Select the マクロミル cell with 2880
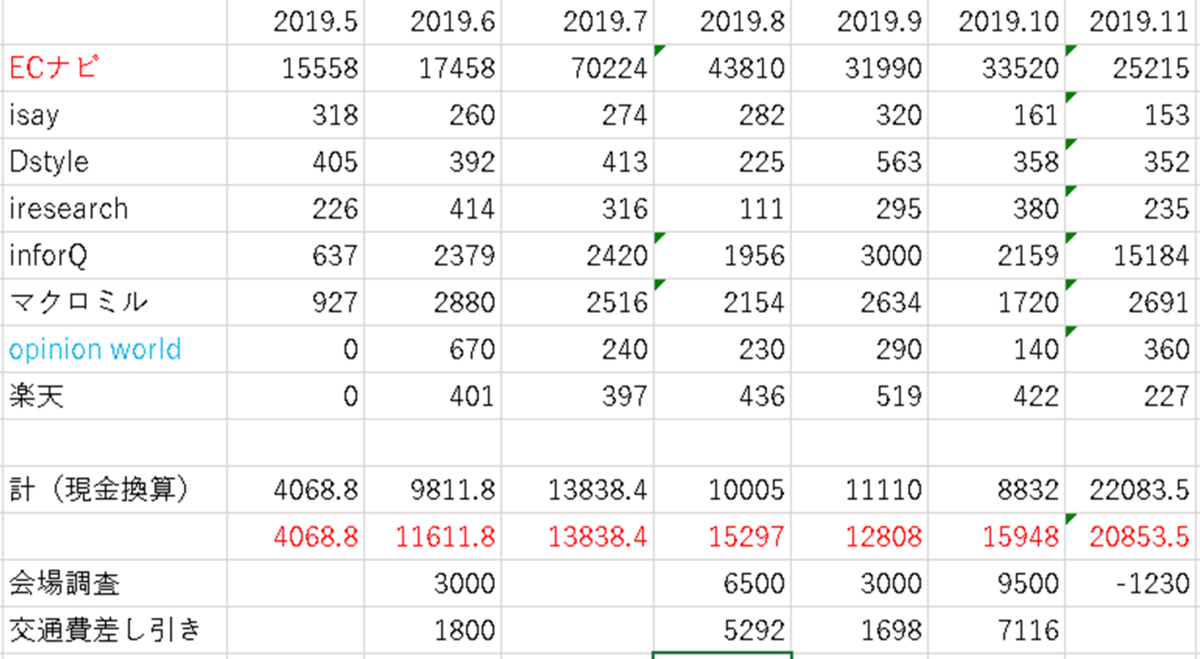 click(x=433, y=303)
